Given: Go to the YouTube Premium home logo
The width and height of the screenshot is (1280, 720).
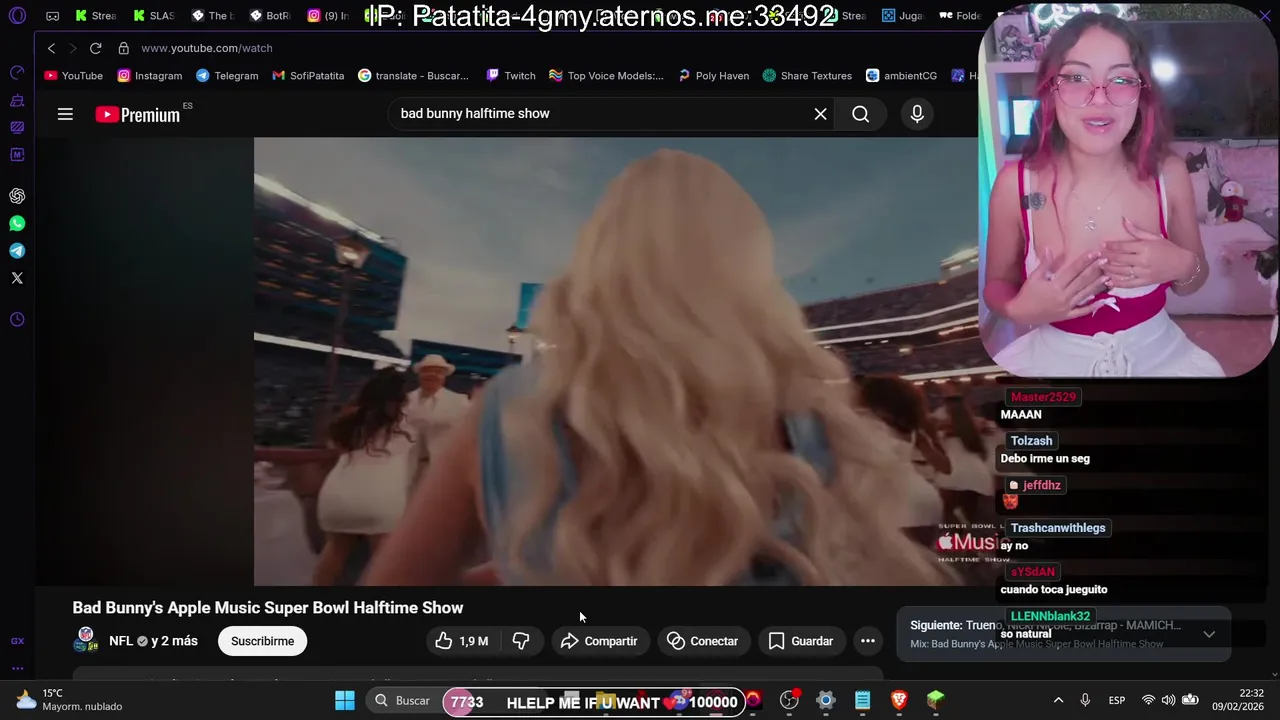Looking at the screenshot, I should 138,114.
